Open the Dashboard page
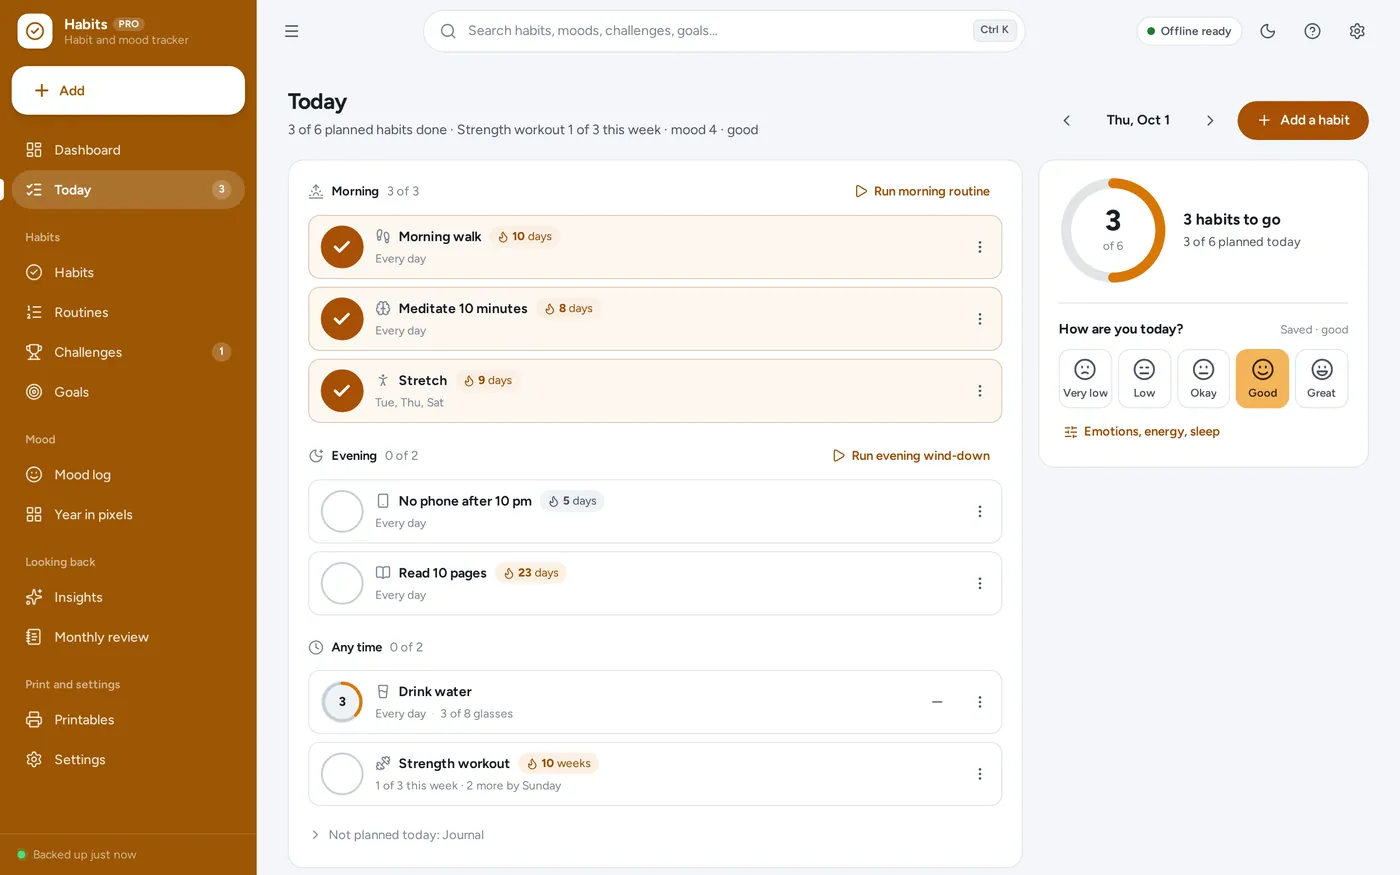The width and height of the screenshot is (1400, 875). point(128,150)
